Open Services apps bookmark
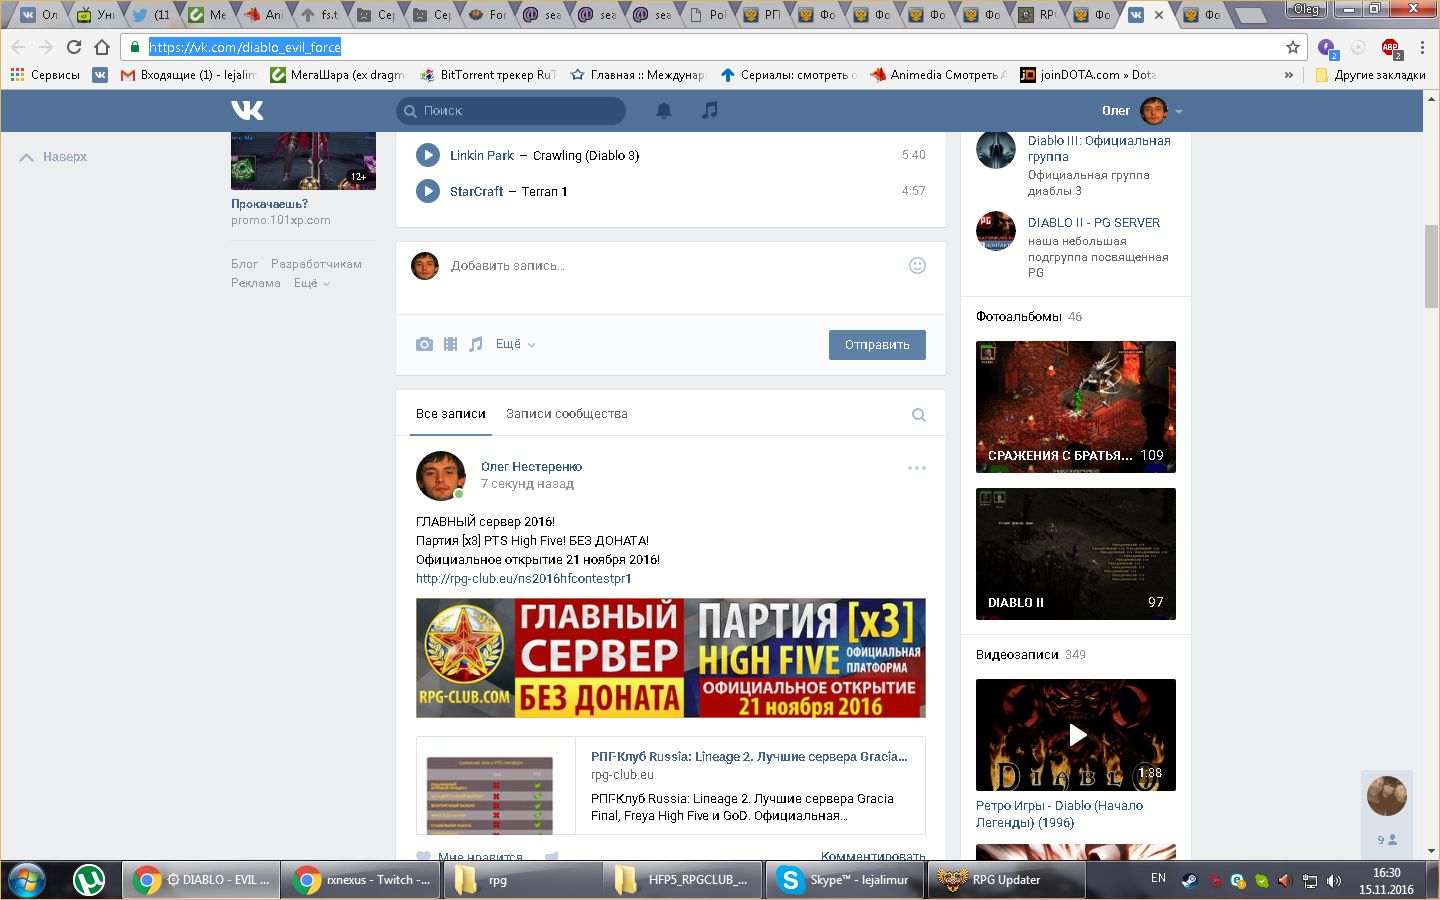This screenshot has width=1440, height=900. (x=45, y=75)
